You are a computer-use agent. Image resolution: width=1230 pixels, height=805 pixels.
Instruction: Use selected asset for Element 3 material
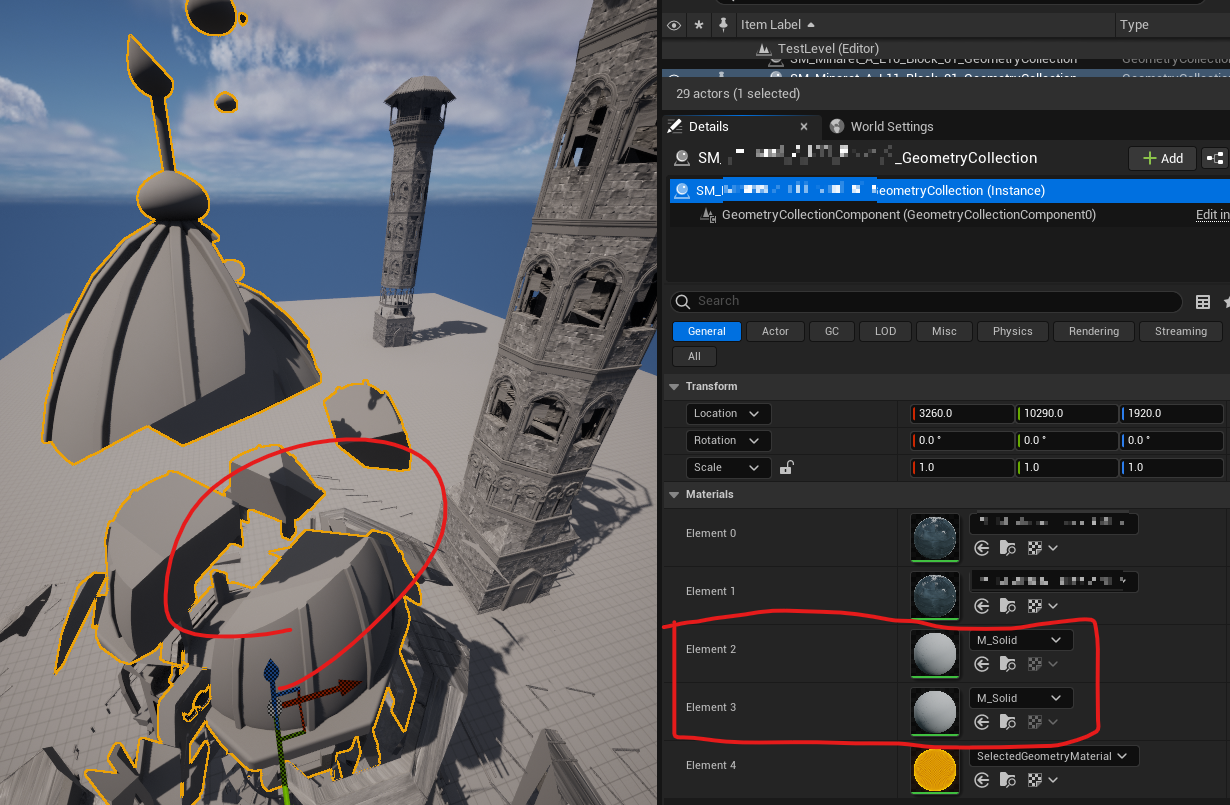tap(982, 722)
